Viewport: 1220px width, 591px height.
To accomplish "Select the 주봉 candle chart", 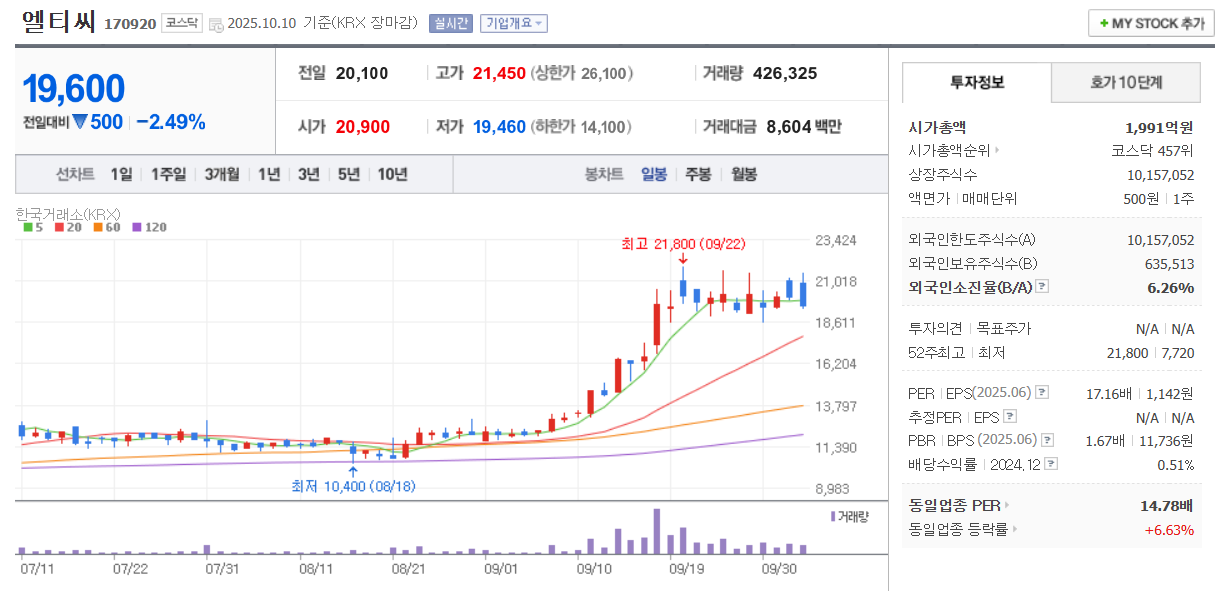I will click(x=698, y=174).
